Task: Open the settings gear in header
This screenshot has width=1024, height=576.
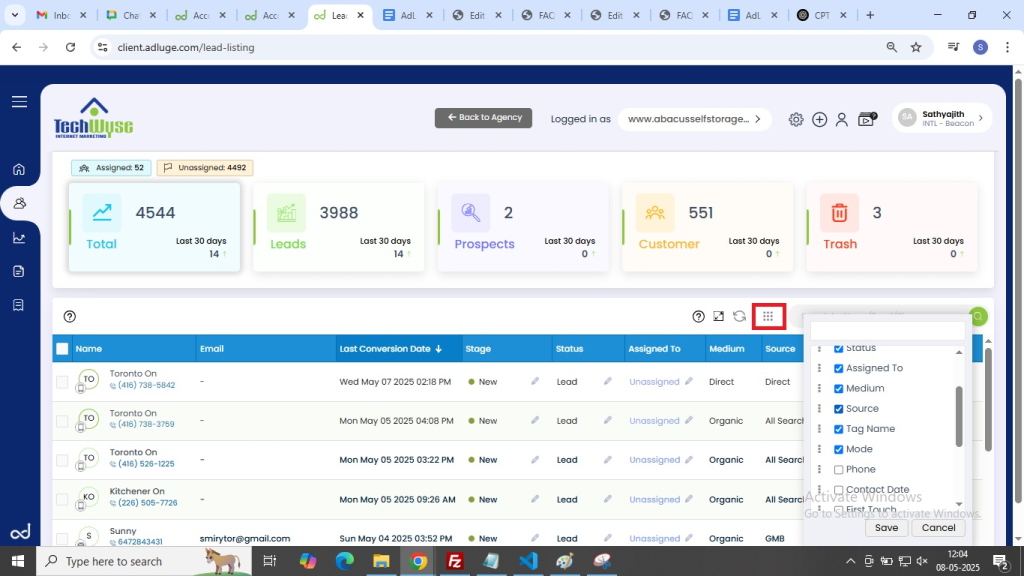Action: point(796,119)
